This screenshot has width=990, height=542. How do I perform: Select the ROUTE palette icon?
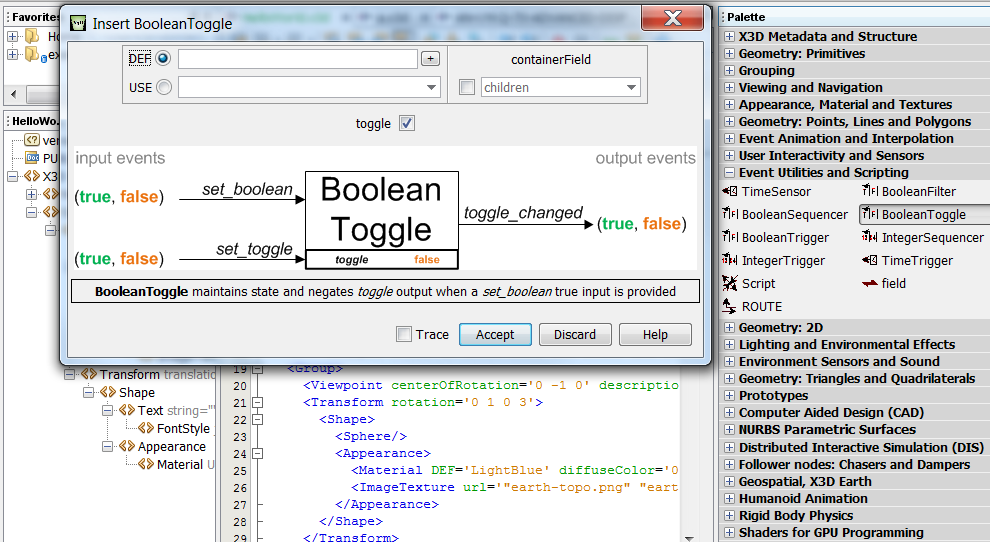coord(729,307)
